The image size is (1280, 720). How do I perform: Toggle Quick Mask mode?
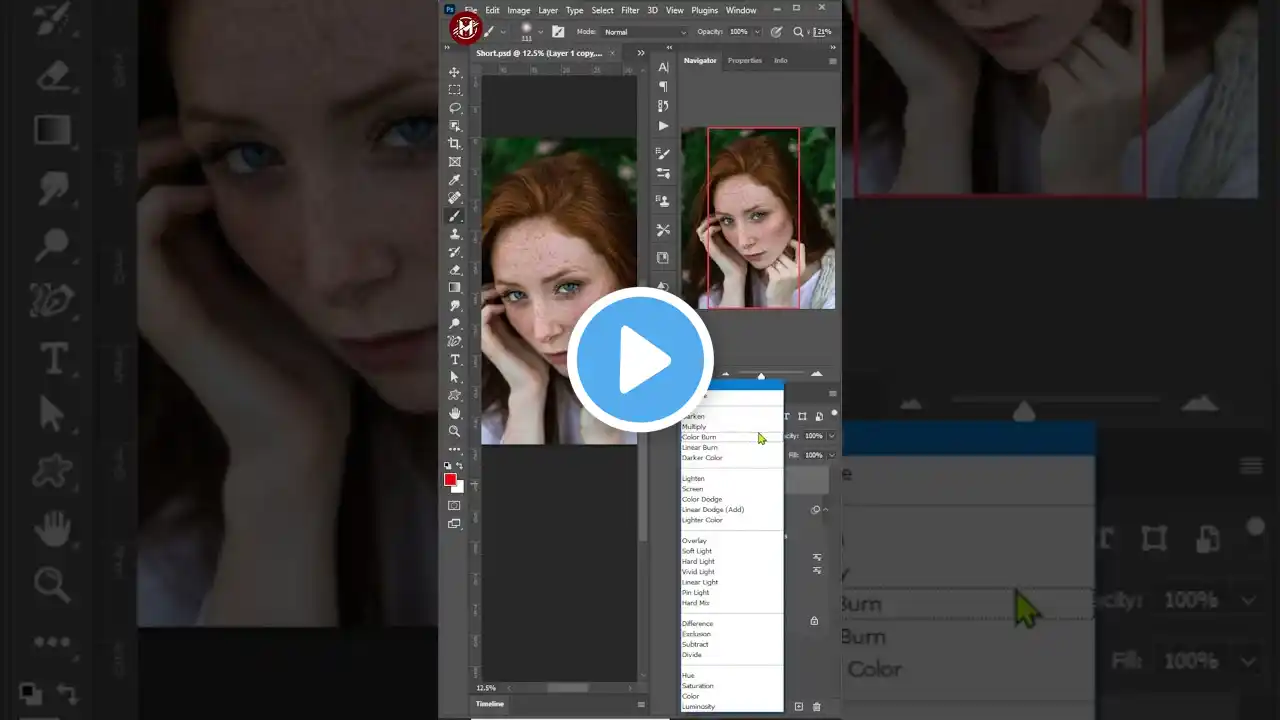(x=455, y=505)
